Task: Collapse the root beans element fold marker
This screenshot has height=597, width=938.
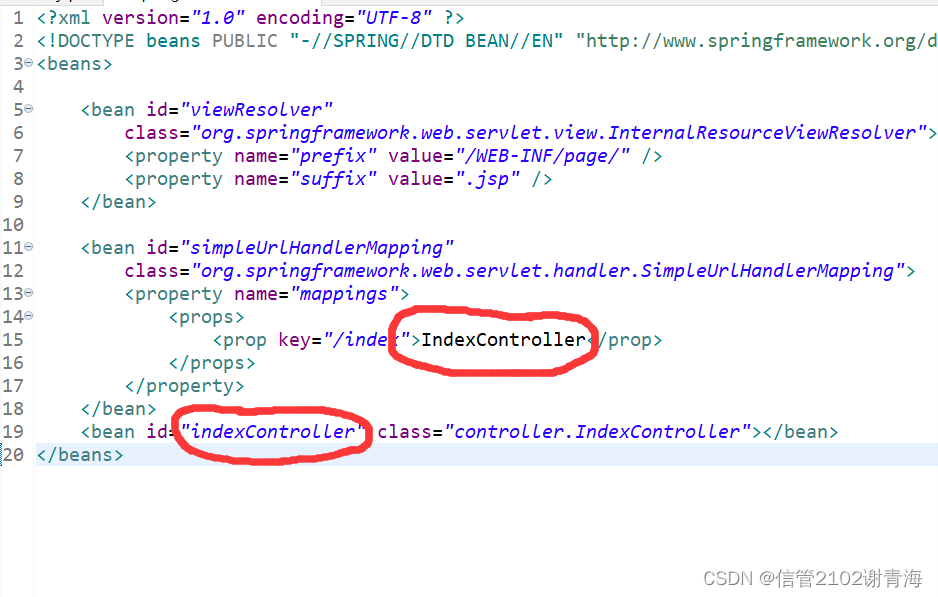Action: (28, 63)
